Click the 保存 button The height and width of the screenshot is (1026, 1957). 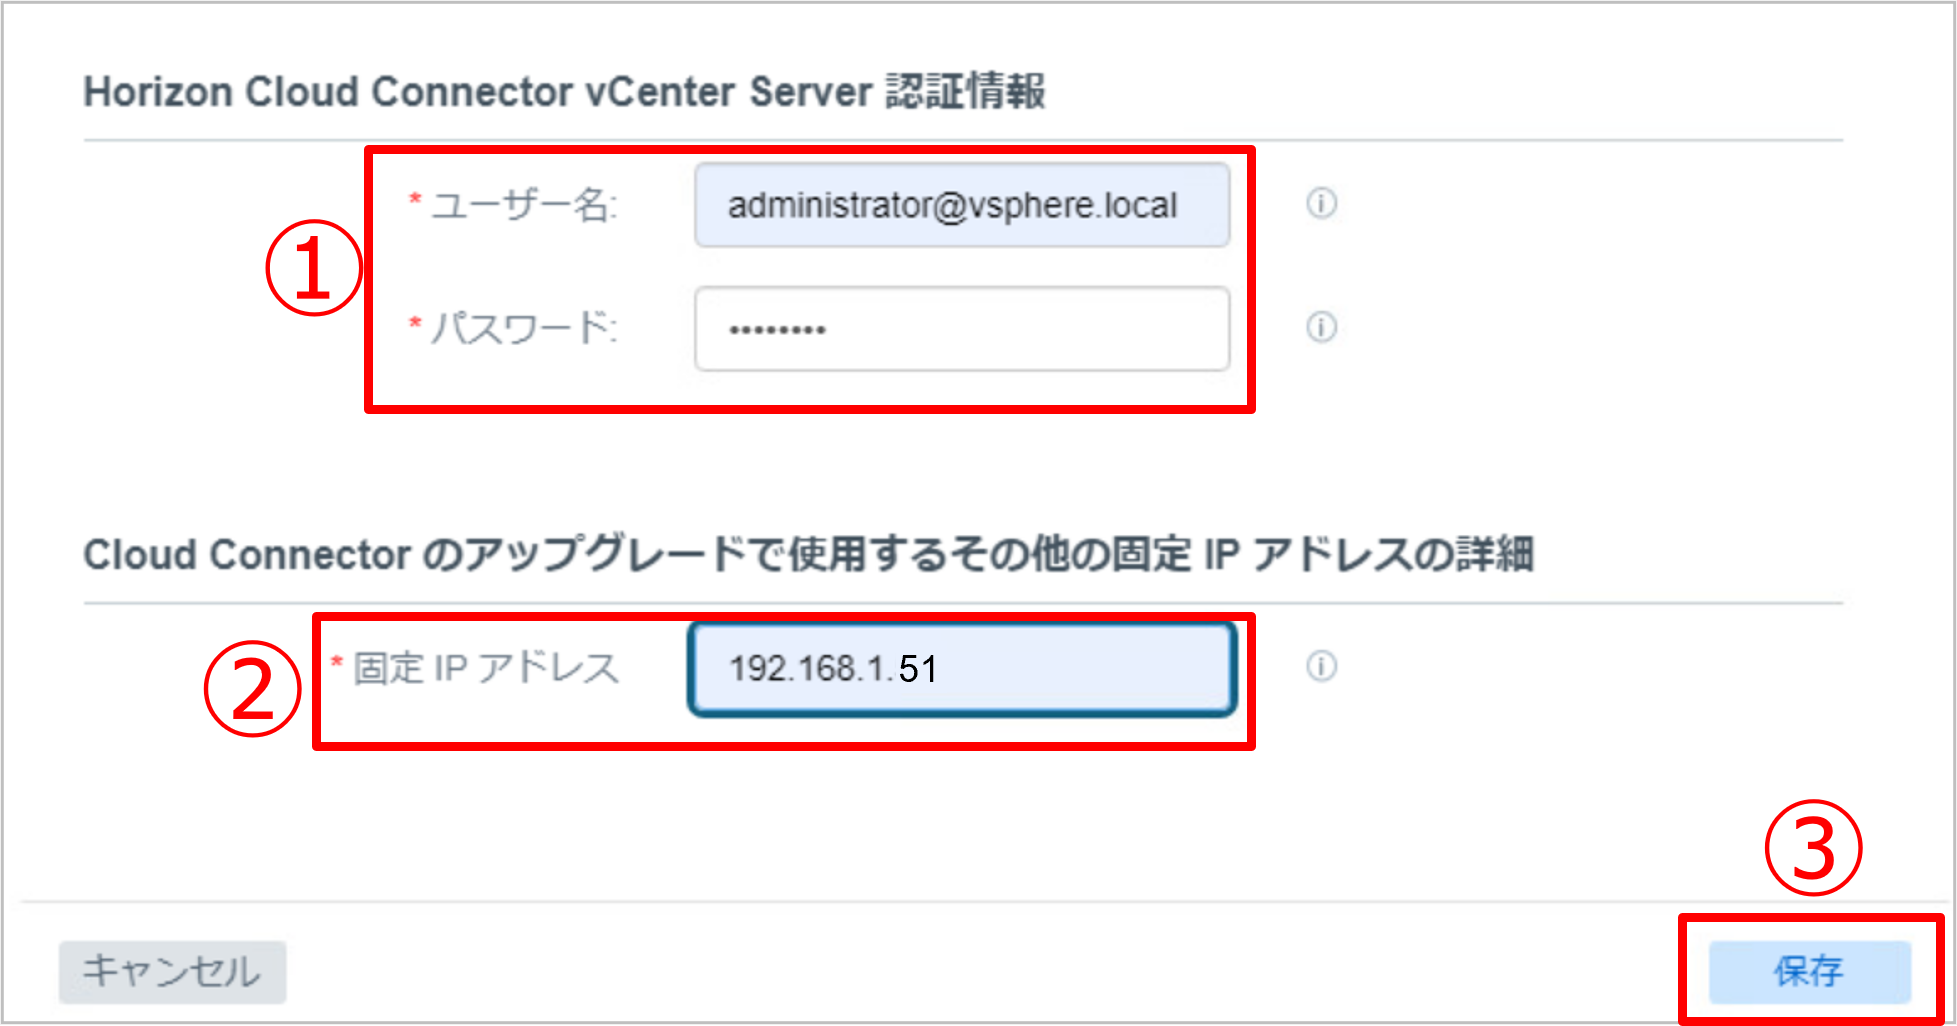click(x=1809, y=971)
